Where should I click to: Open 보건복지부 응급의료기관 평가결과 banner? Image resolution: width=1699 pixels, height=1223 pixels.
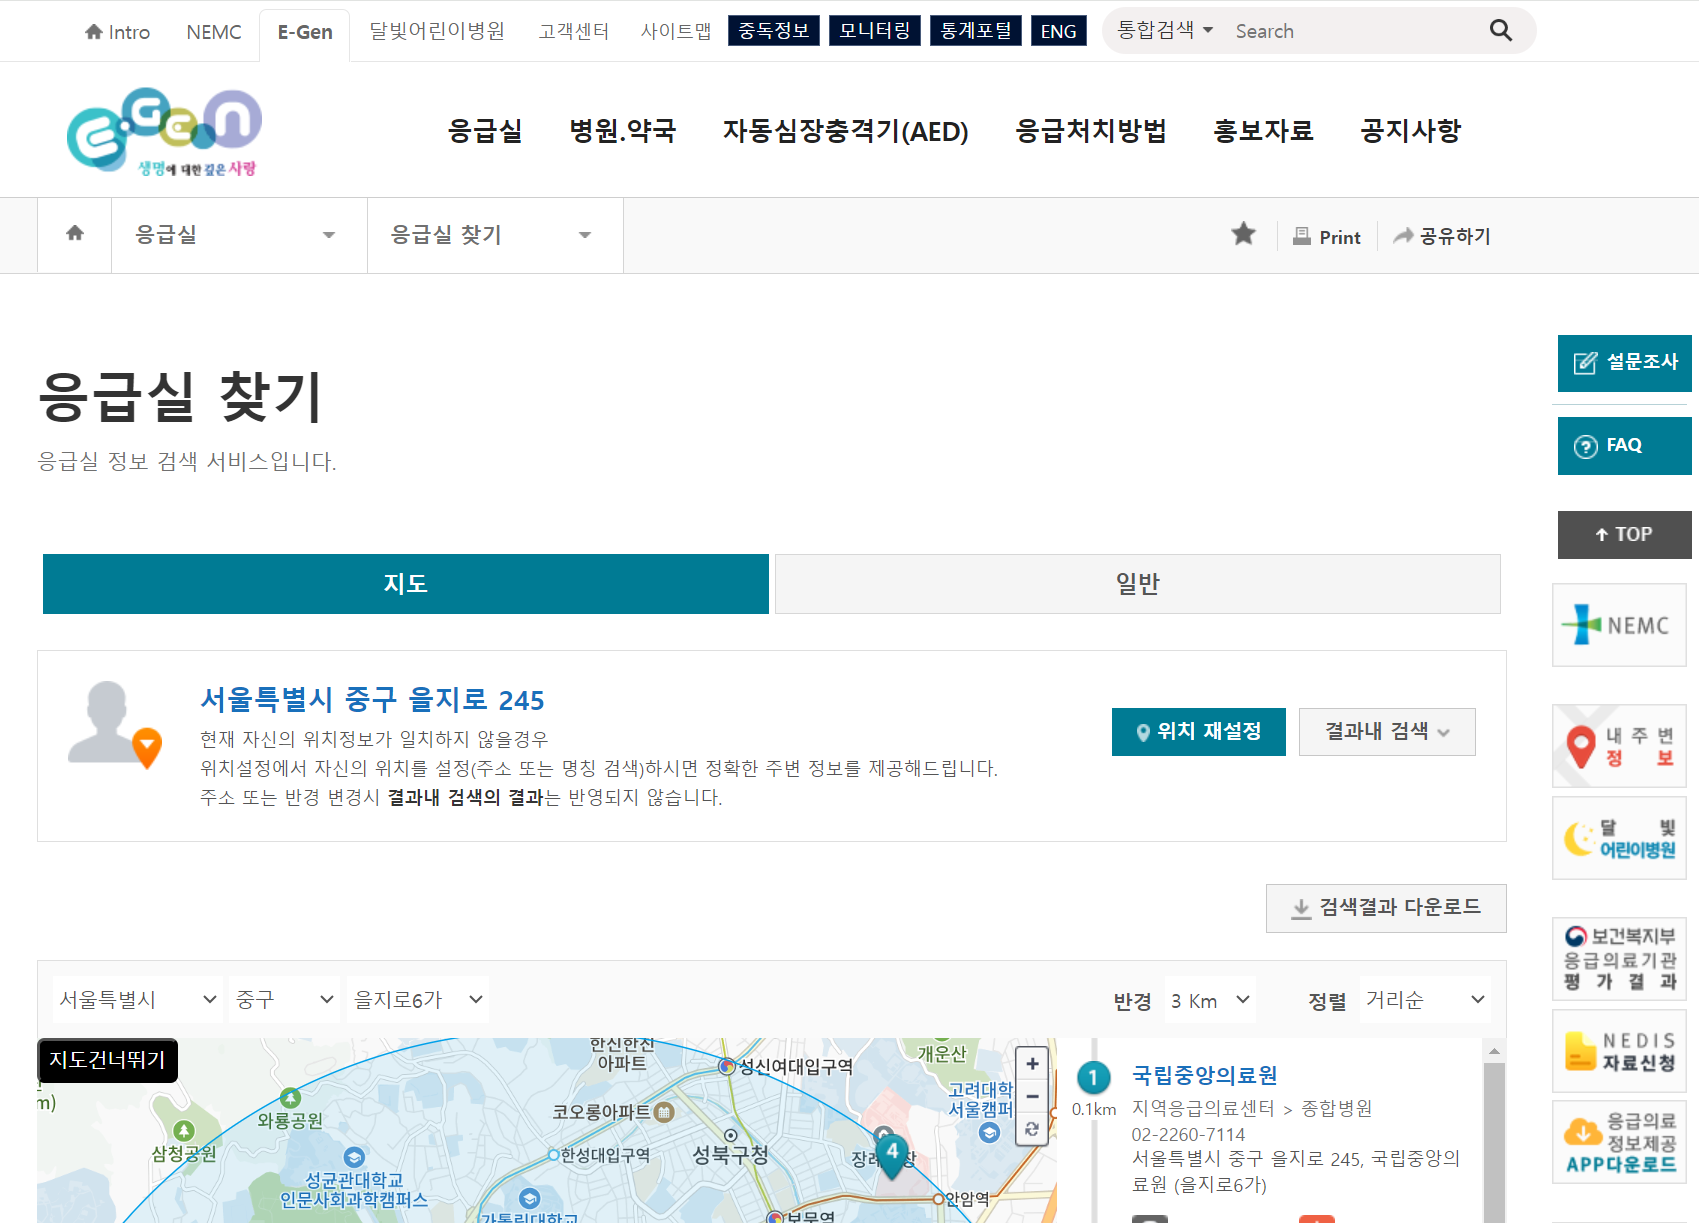tap(1619, 959)
